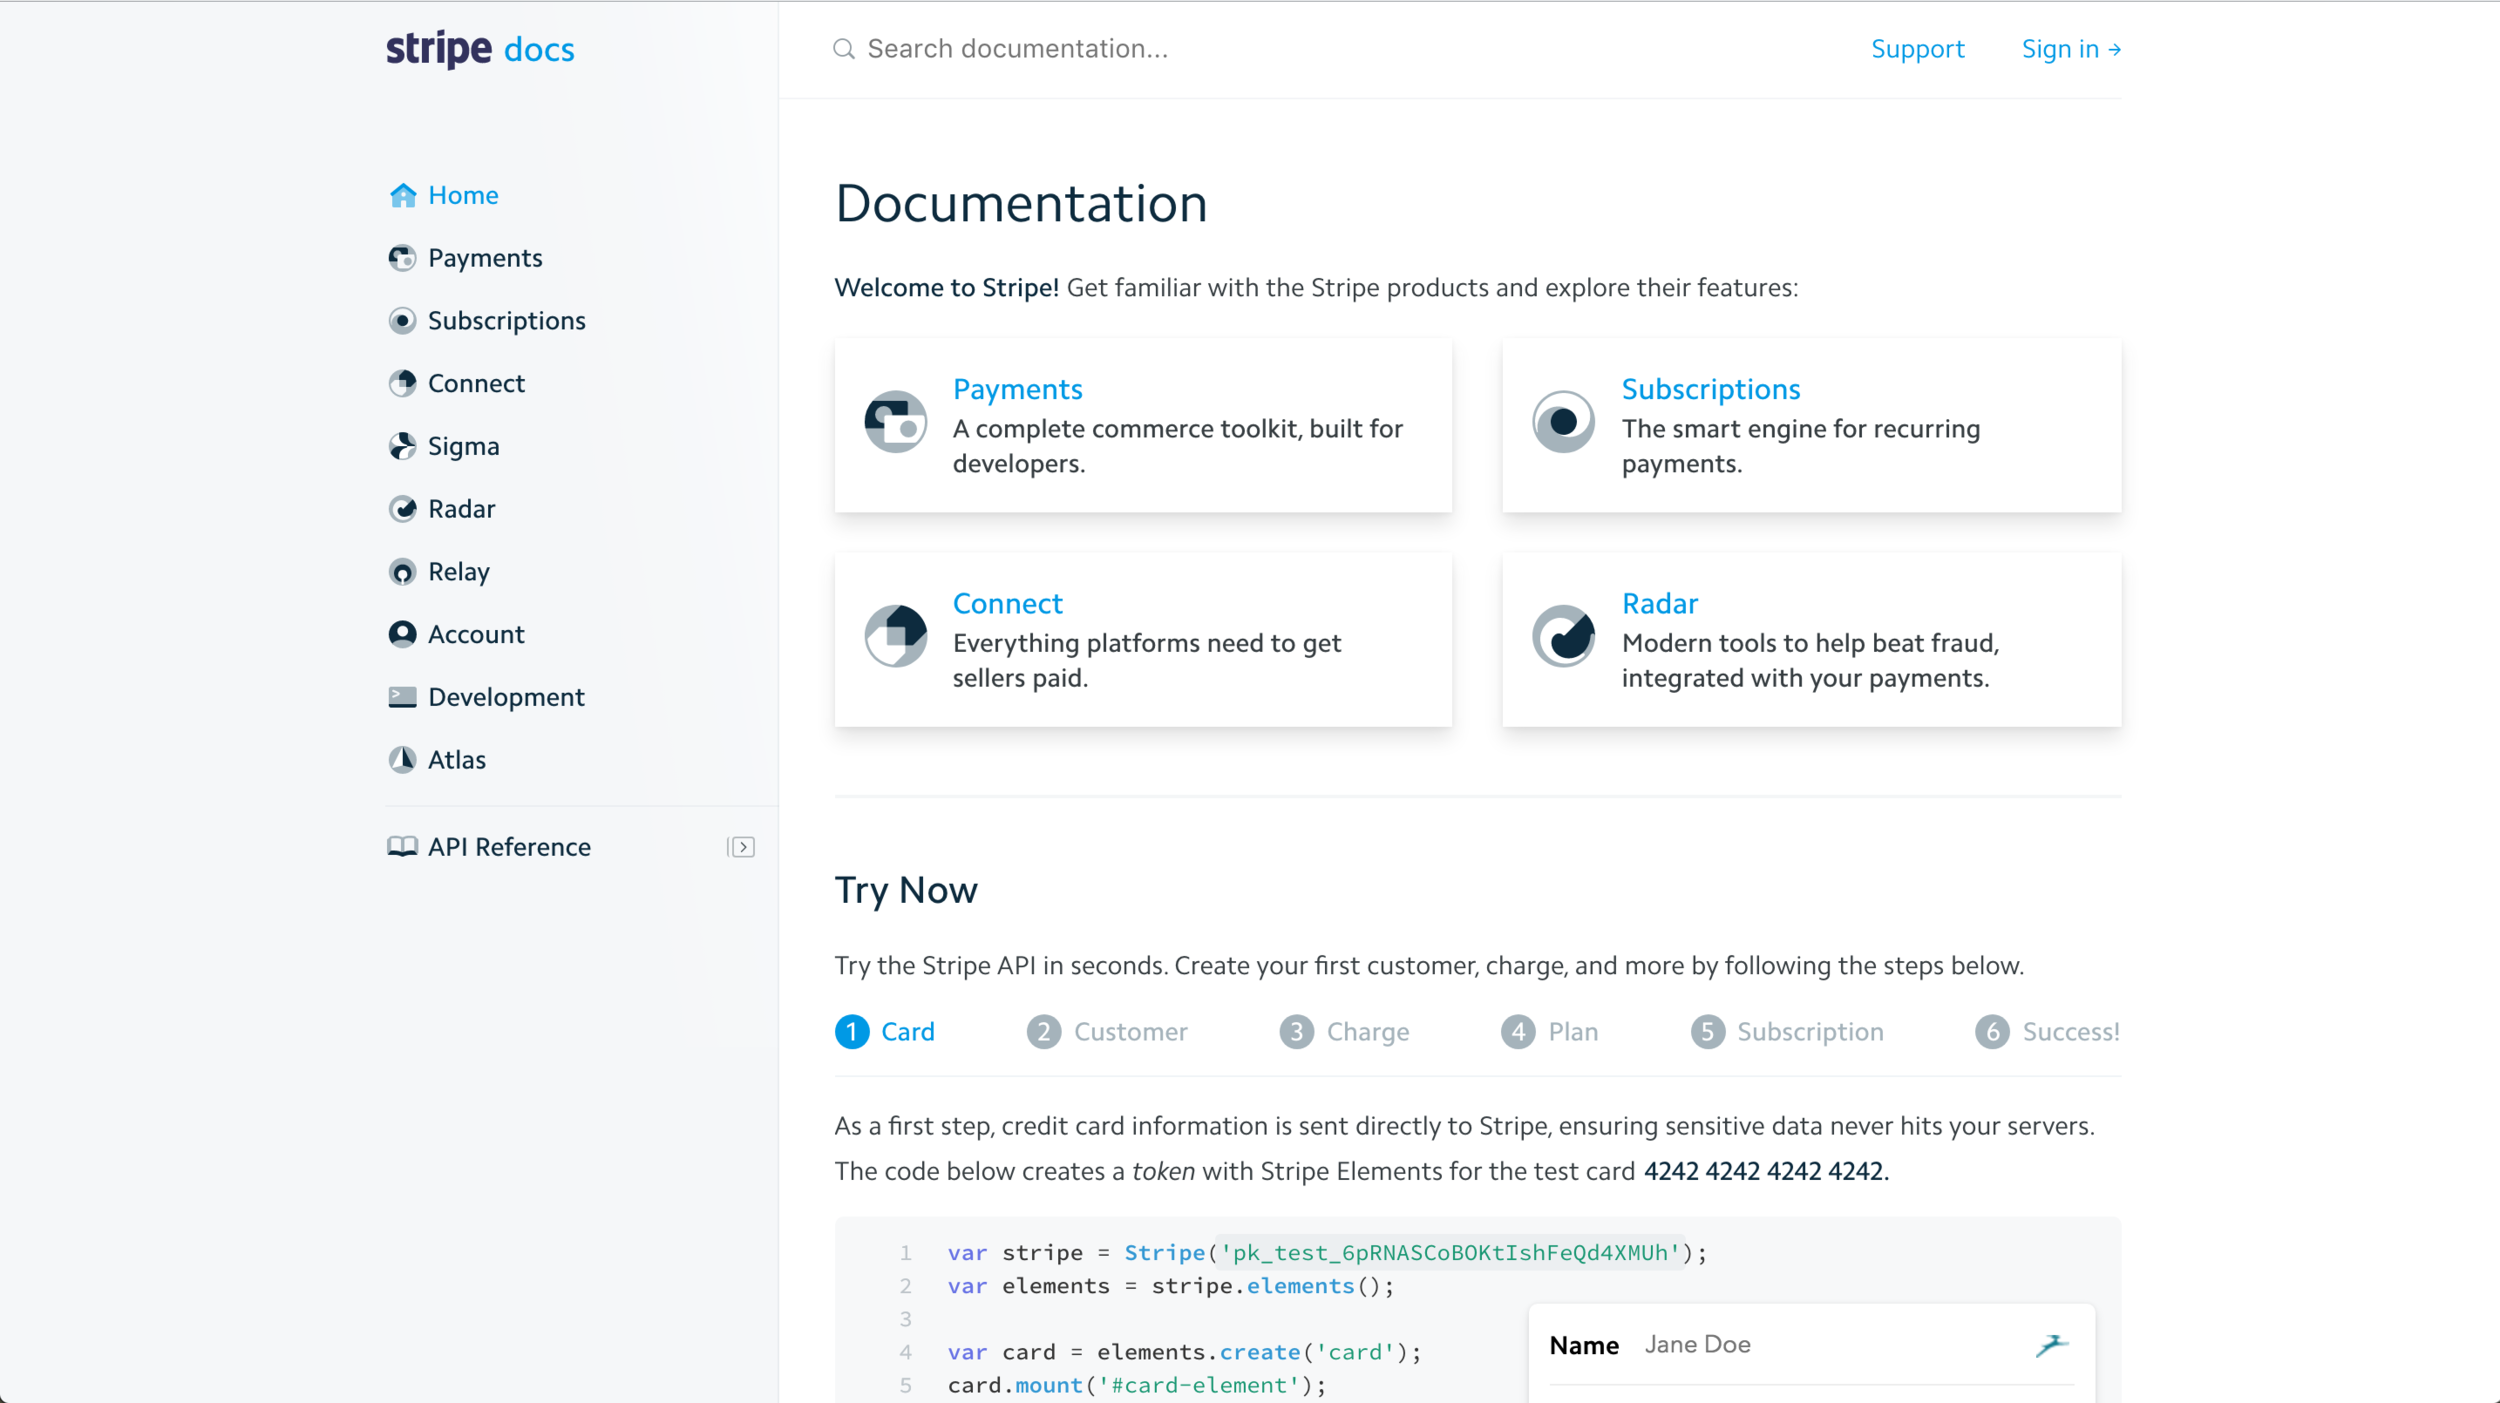Open the Radar card title link
Screen dimensions: 2500x1403
(1659, 603)
